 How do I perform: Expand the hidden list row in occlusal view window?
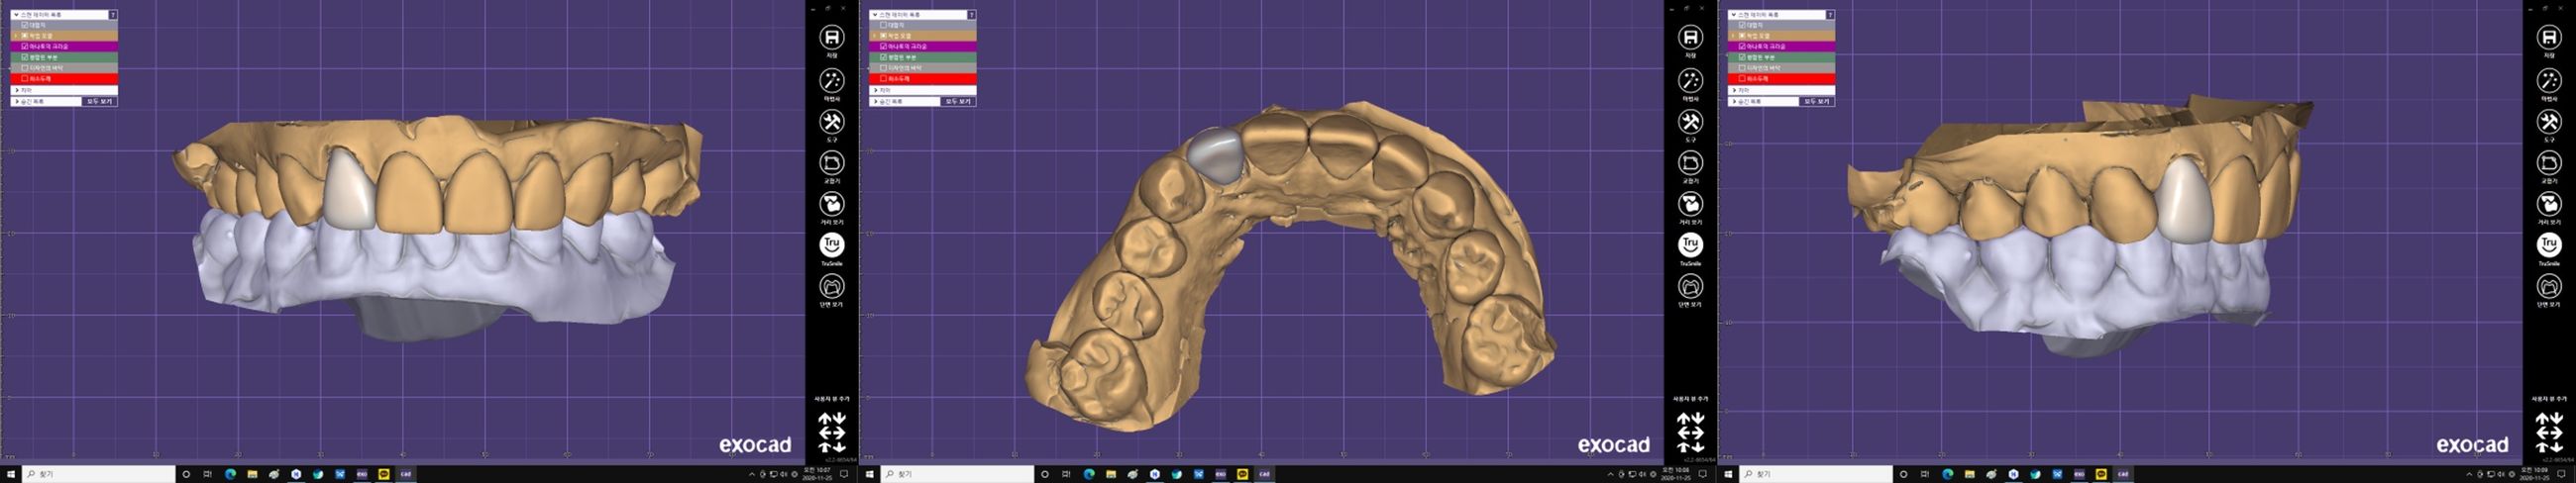[x=876, y=101]
